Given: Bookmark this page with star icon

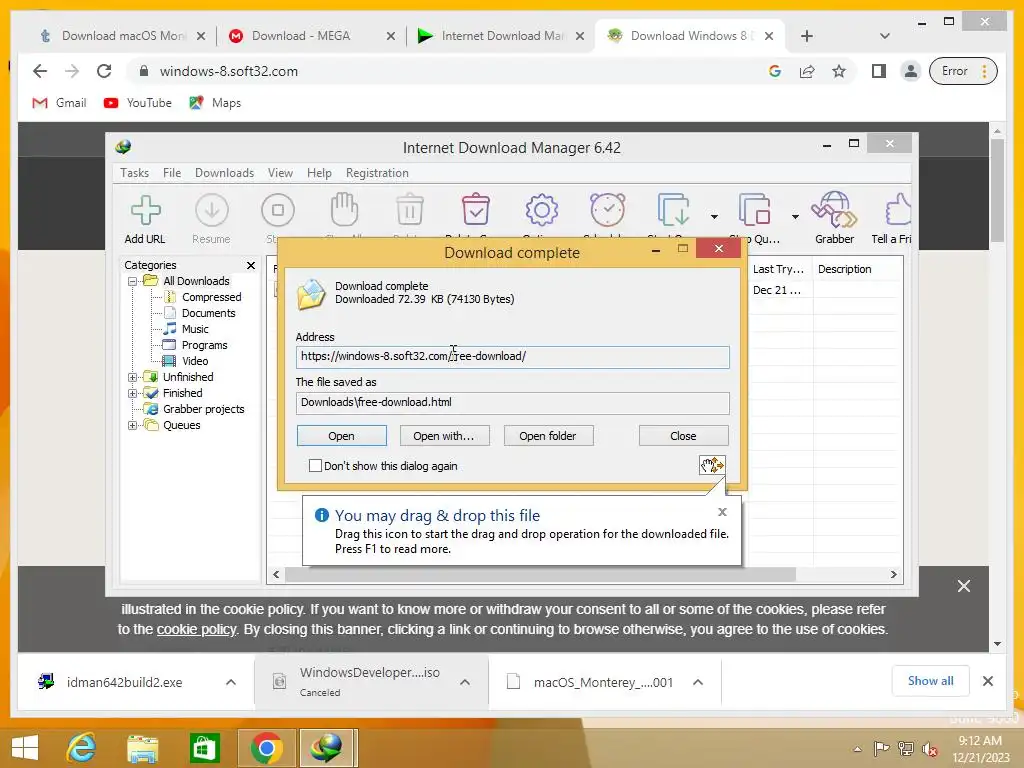Looking at the screenshot, I should point(839,71).
